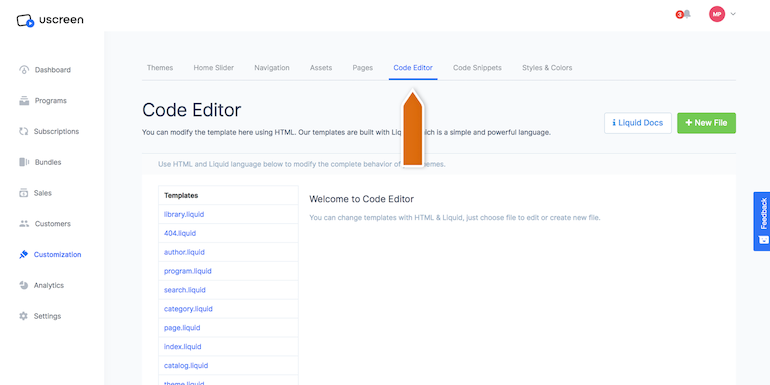Open Customers section in sidebar
This screenshot has height=385, width=770.
coord(53,224)
